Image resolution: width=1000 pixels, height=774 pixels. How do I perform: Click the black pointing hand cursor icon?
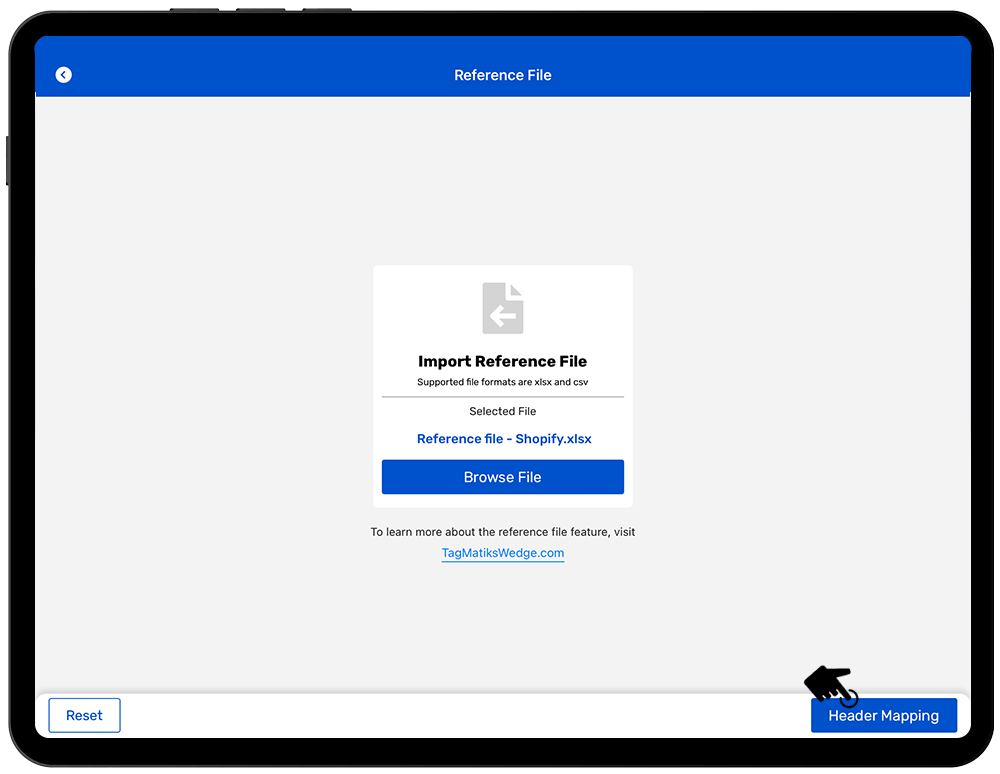click(830, 685)
